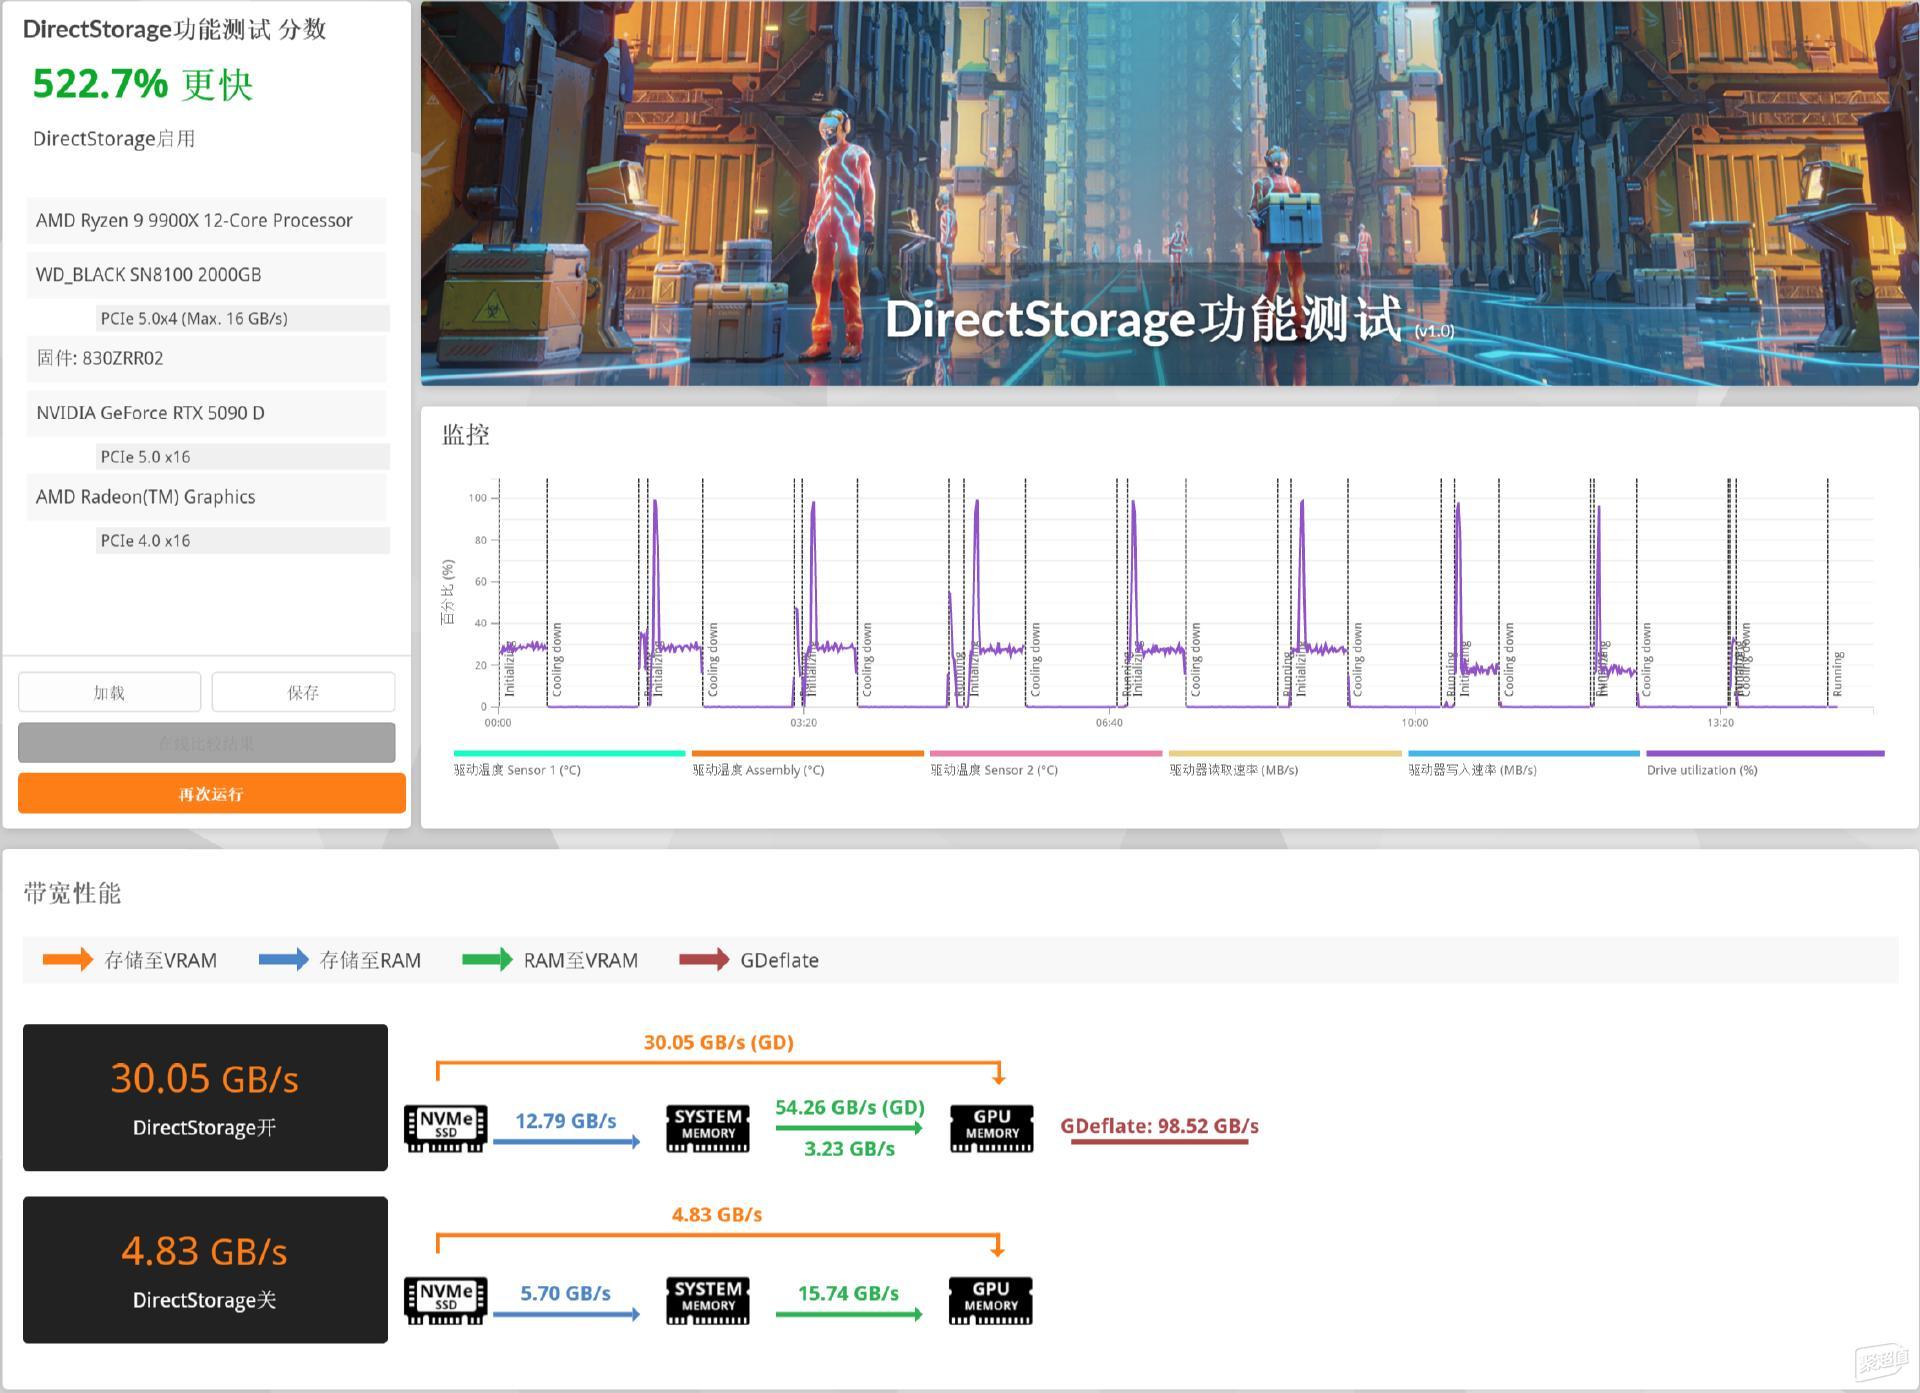Click the green arrow under 54.26 GB/s (GD)

[849, 1128]
